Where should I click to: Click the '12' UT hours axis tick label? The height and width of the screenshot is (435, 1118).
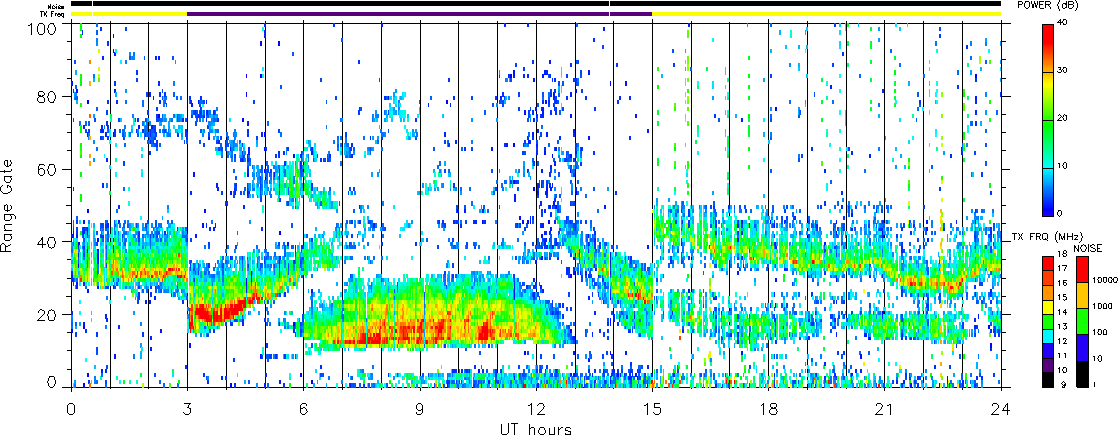[x=536, y=409]
